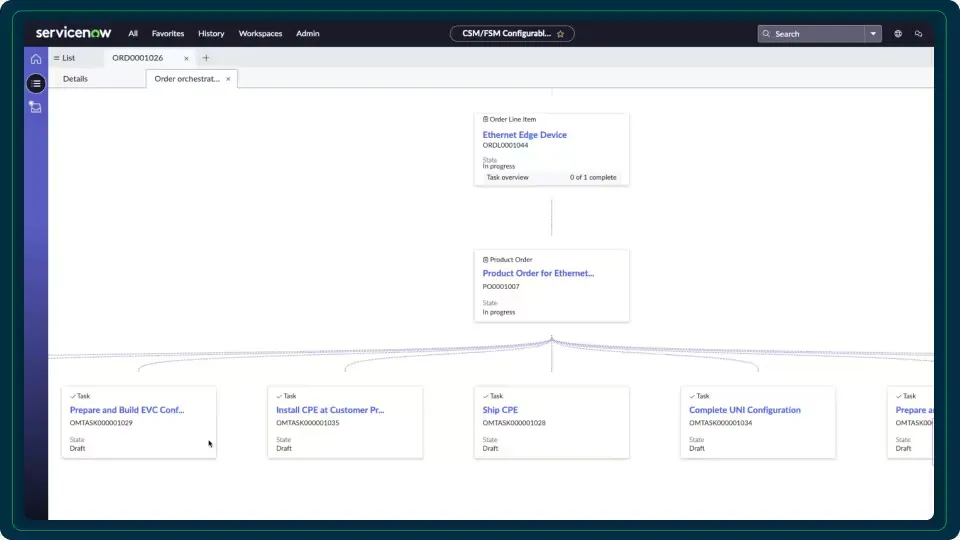The width and height of the screenshot is (960, 540).
Task: Select the ORD0001026 tab
Action: [138, 58]
